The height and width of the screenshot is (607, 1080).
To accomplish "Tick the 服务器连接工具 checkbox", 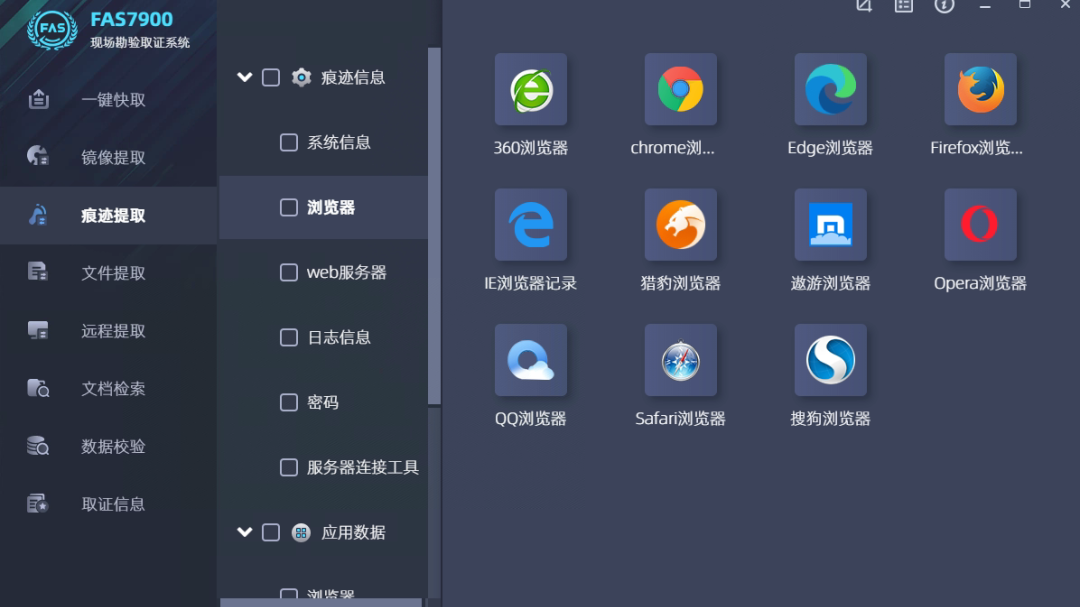I will 289,467.
